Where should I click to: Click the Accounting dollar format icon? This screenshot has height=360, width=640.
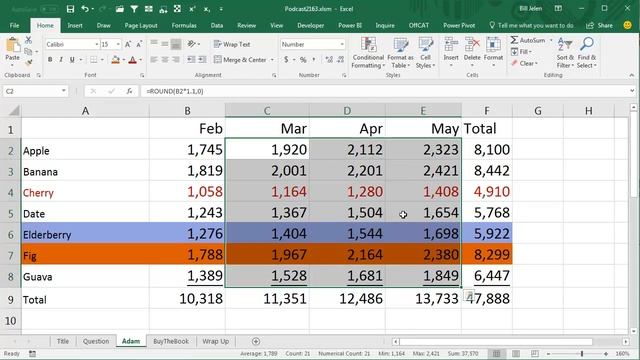point(286,60)
